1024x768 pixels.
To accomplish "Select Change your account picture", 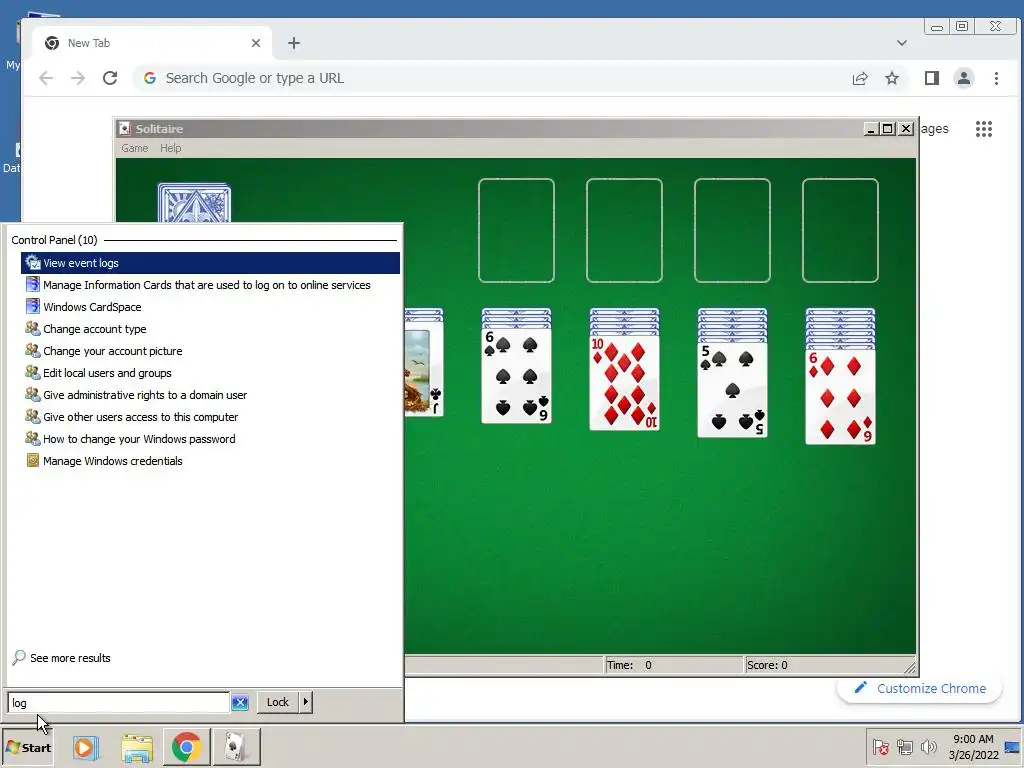I will point(210,351).
